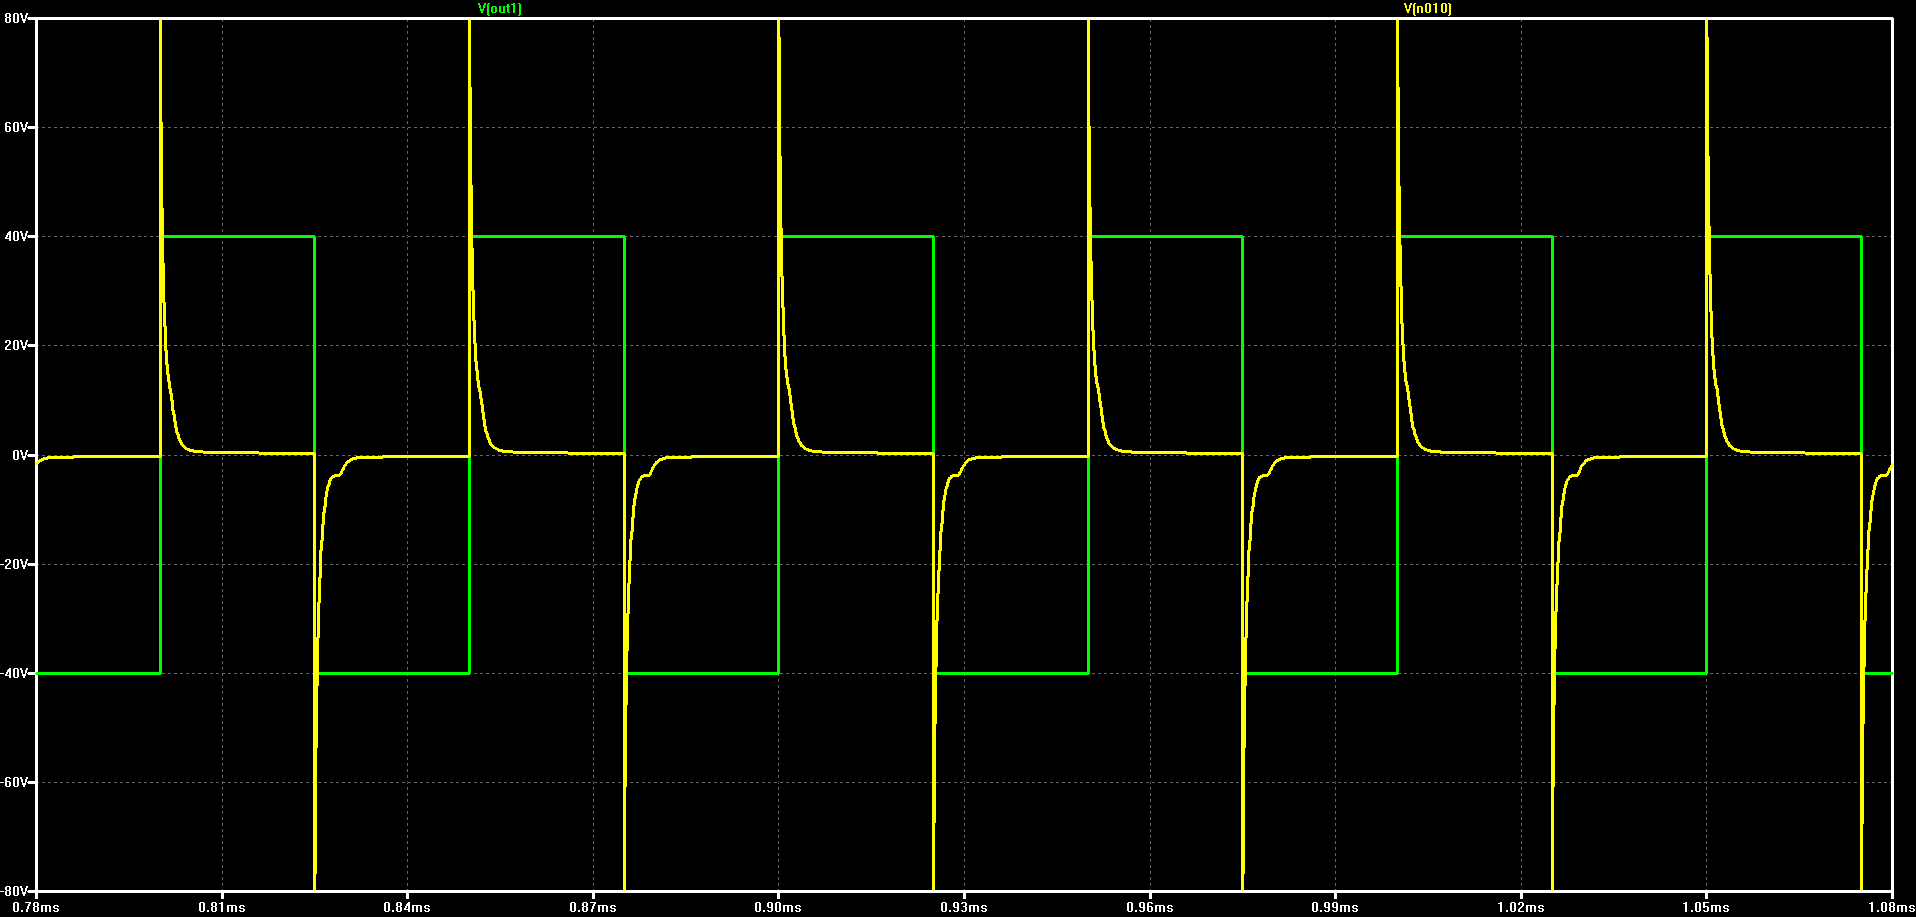
Task: Click the -60V vertical axis label
Action: tap(15, 782)
